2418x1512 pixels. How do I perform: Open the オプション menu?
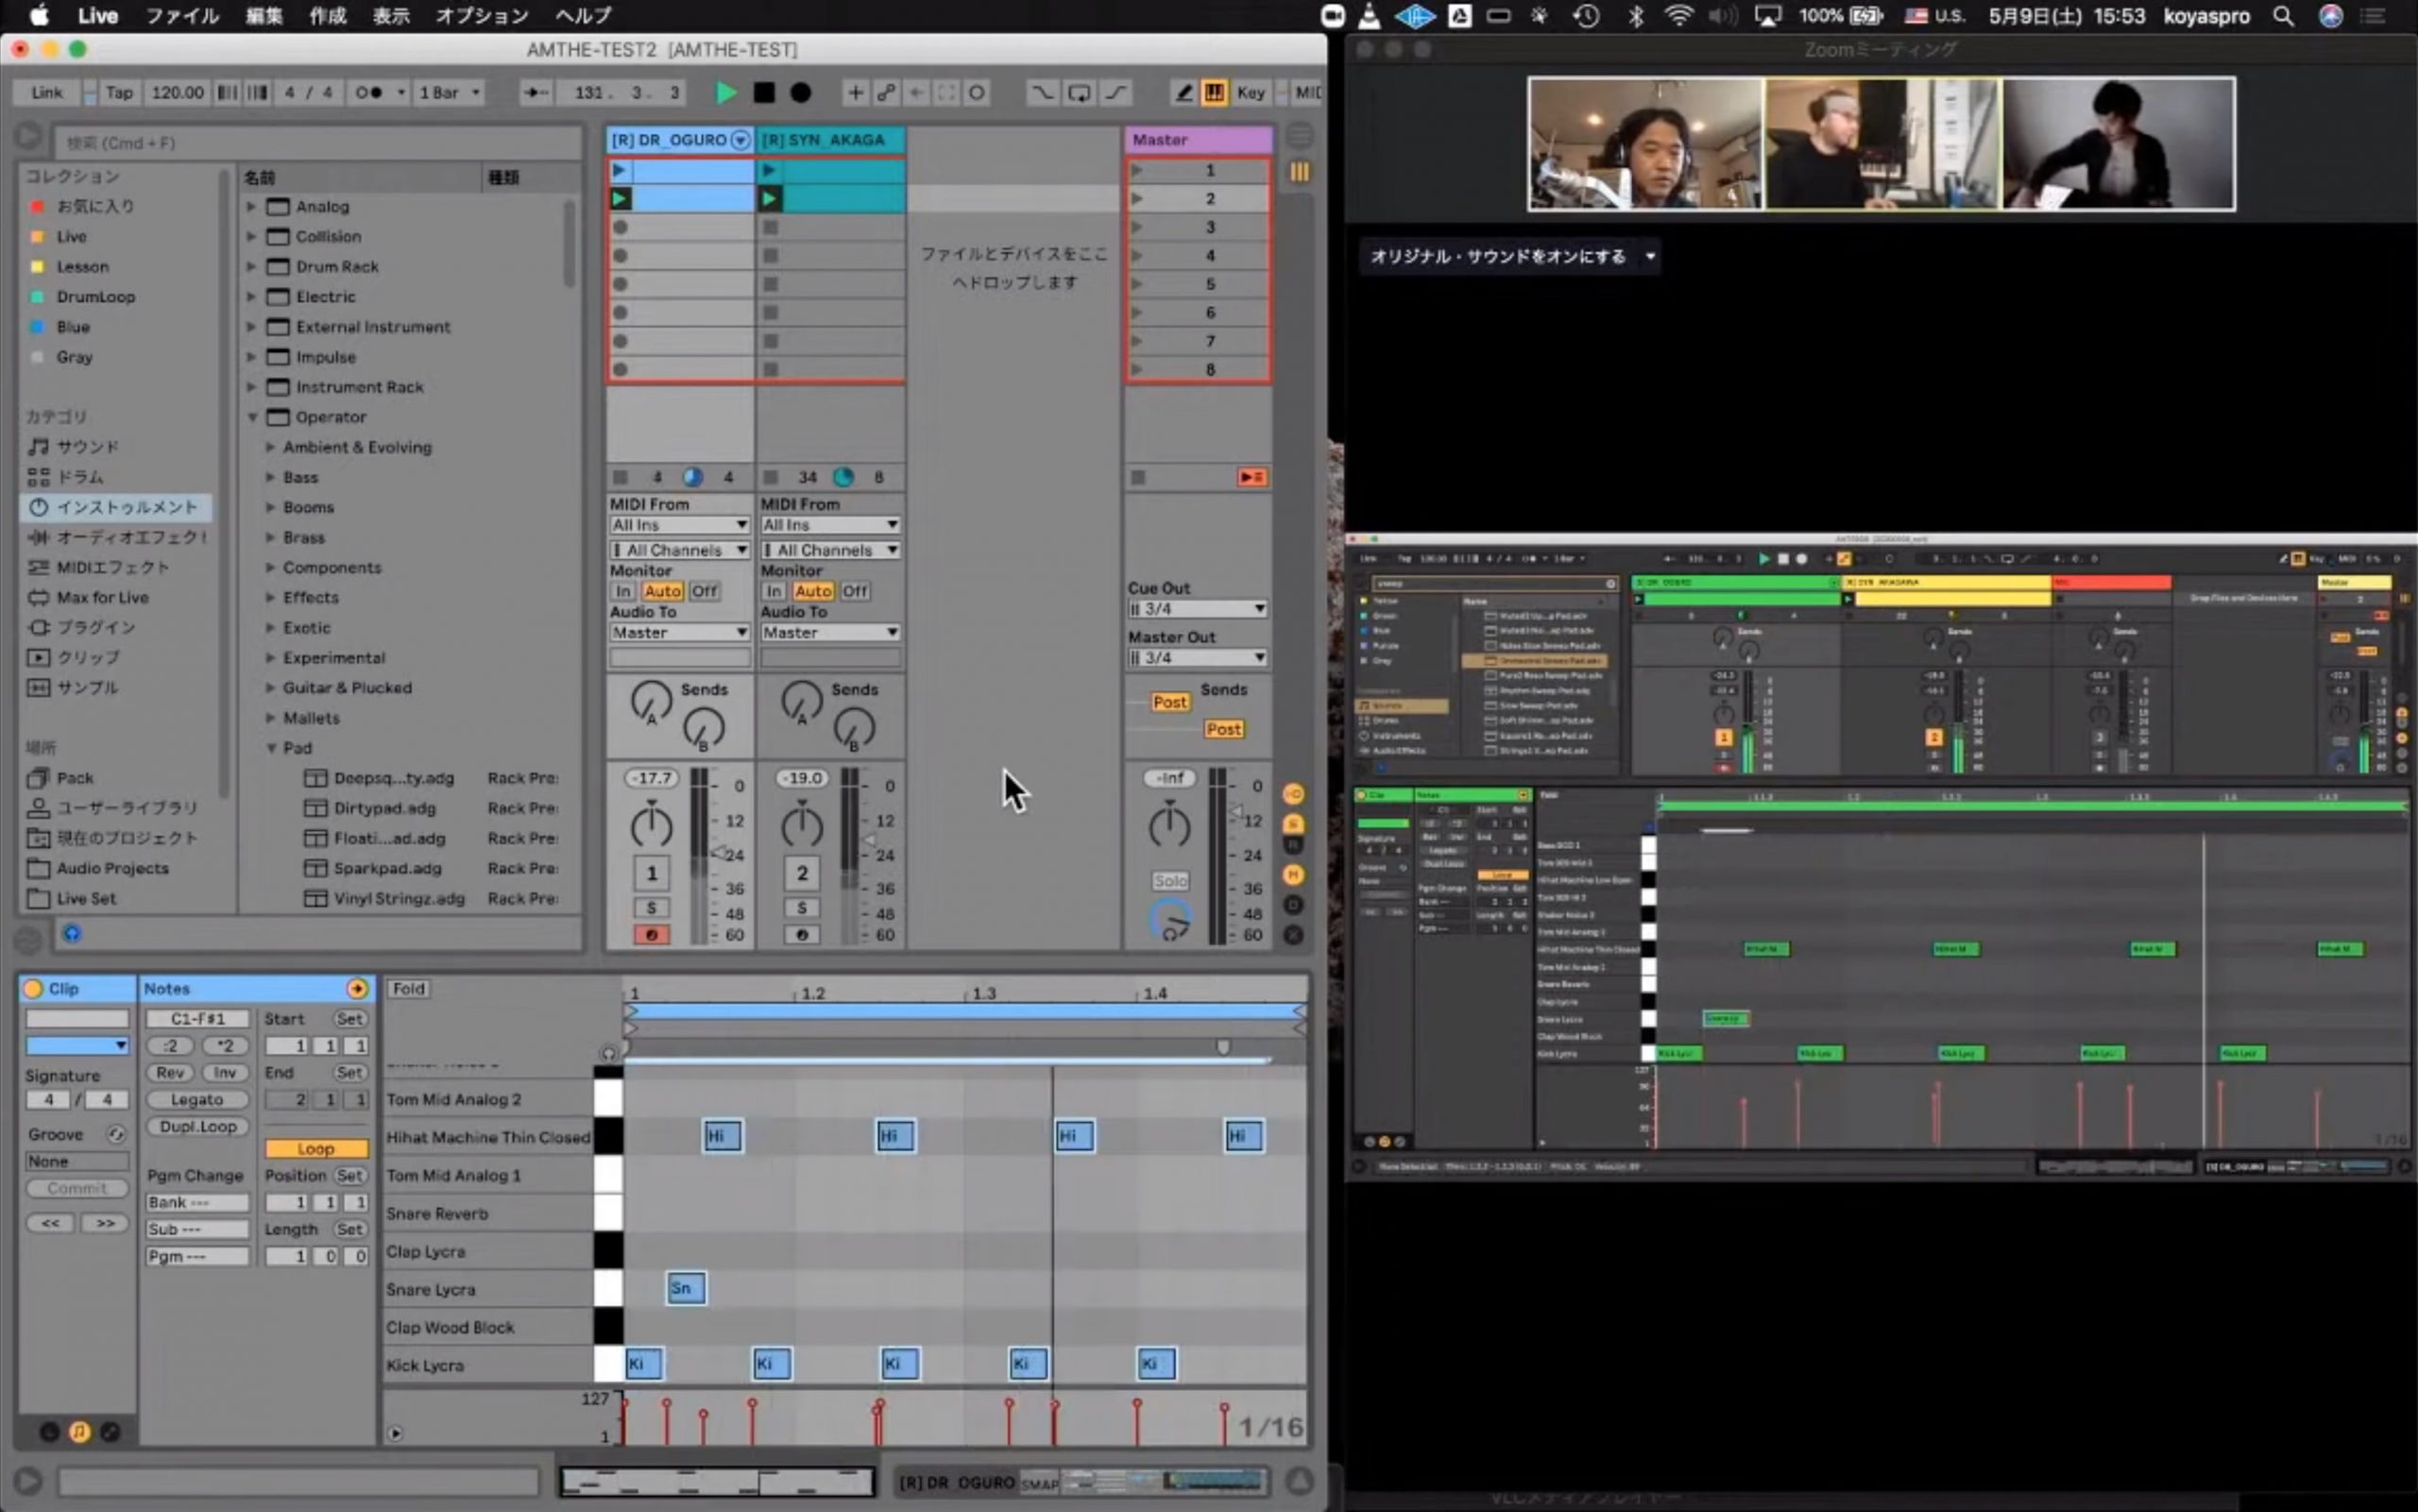tap(481, 15)
